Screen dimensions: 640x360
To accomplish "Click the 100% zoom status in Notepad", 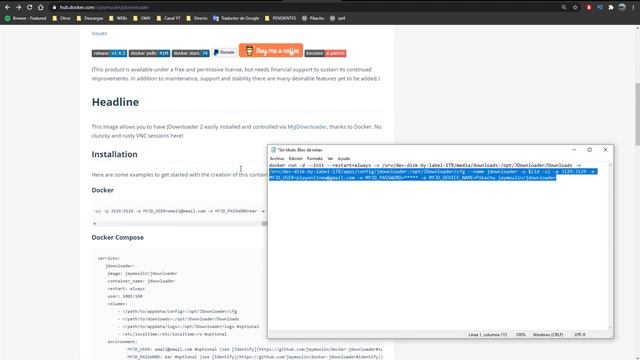I will click(520, 335).
